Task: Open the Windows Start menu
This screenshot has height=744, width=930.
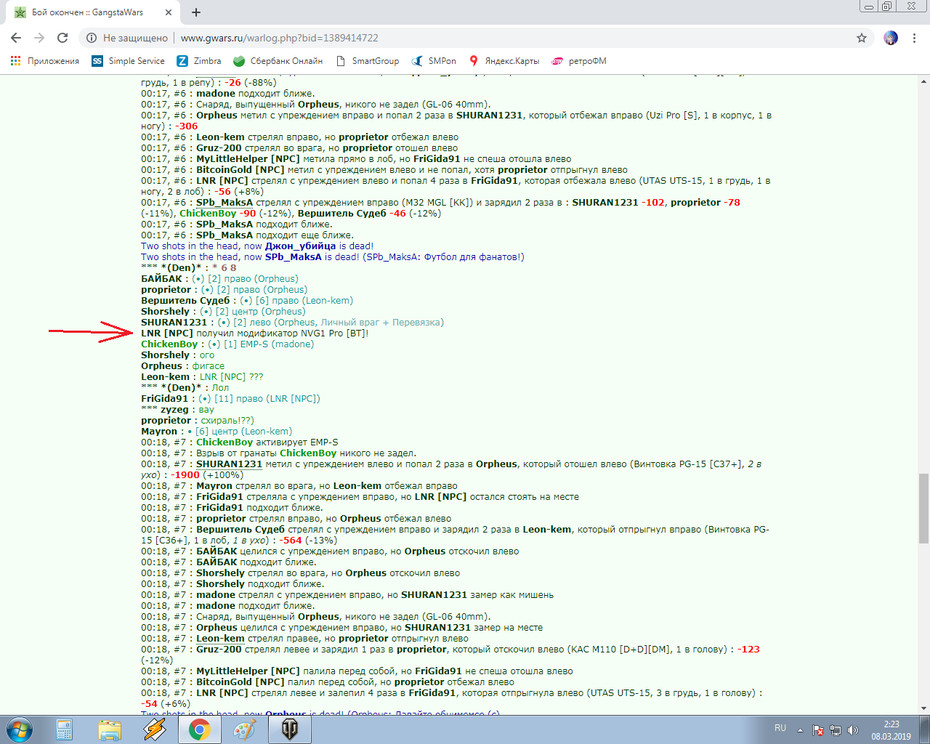Action: 18,730
